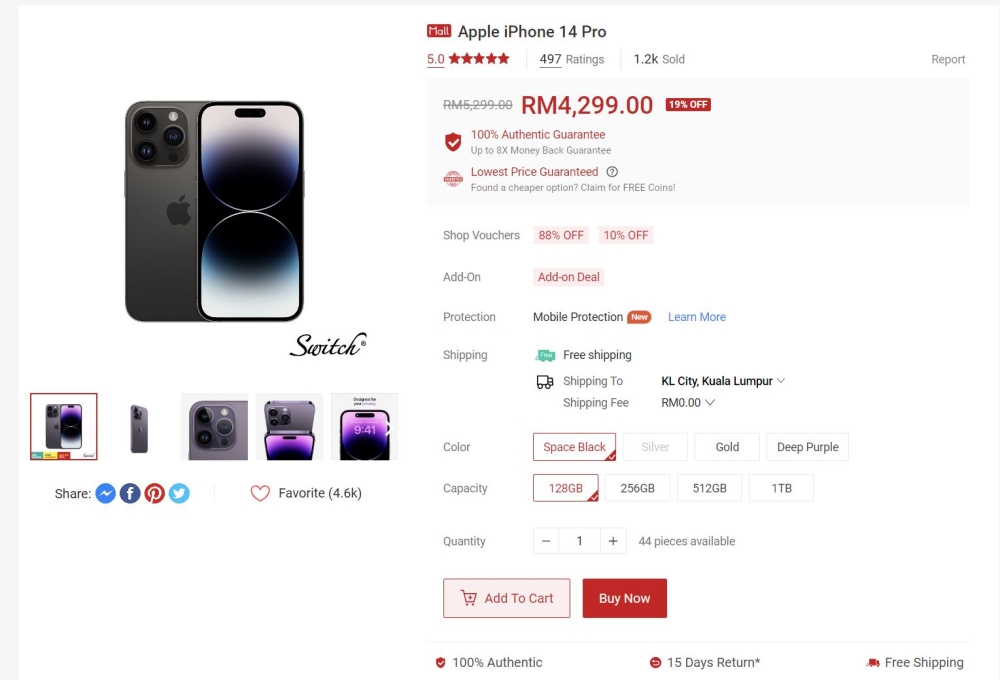This screenshot has height=680, width=1000.
Task: Click the Favorite heart icon
Action: tap(260, 493)
